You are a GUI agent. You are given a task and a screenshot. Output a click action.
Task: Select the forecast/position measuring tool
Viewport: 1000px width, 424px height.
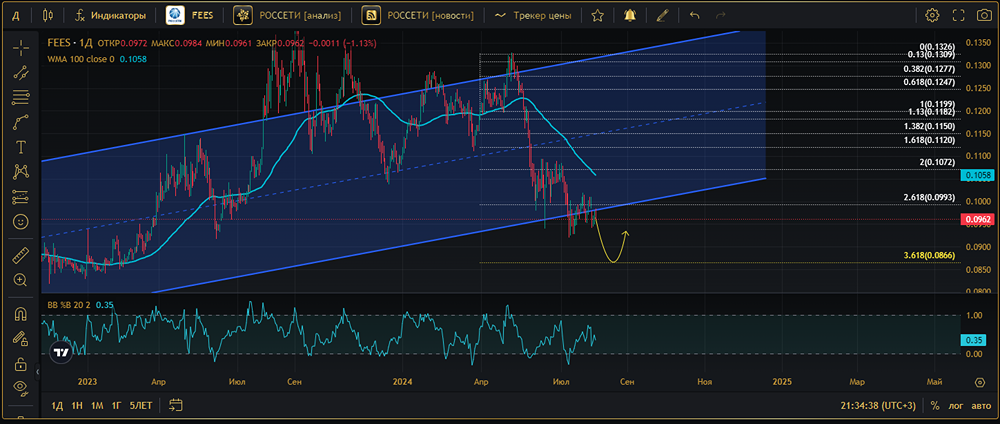(x=21, y=196)
